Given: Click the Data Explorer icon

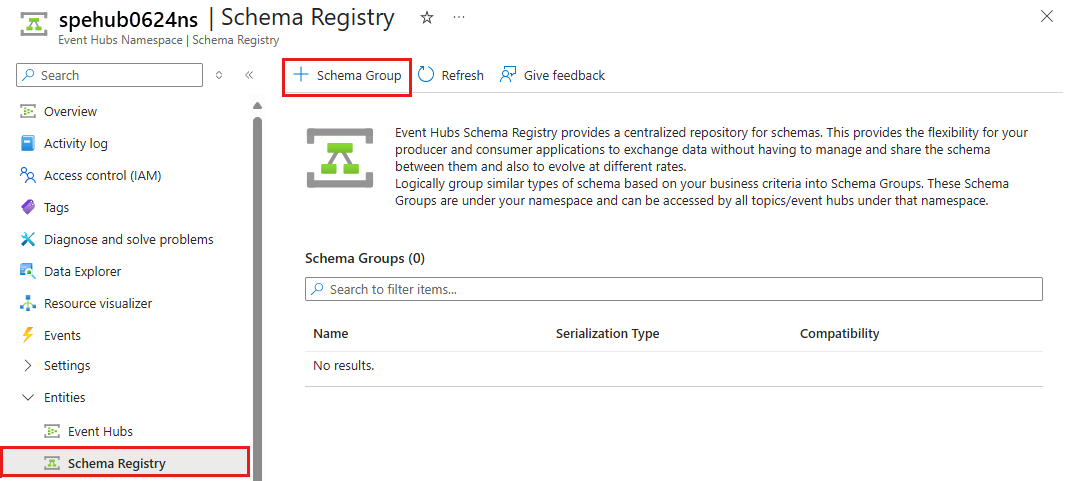Looking at the screenshot, I should click(x=28, y=271).
